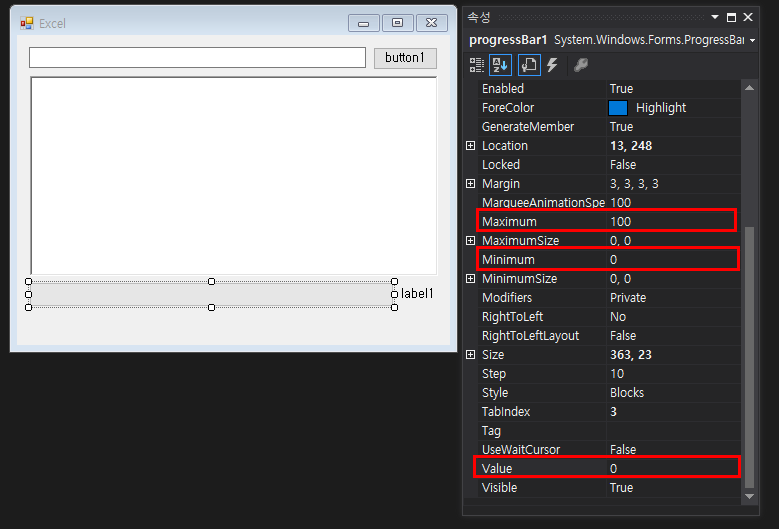Expand the Location property
Image resolution: width=779 pixels, height=529 pixels.
tap(470, 146)
